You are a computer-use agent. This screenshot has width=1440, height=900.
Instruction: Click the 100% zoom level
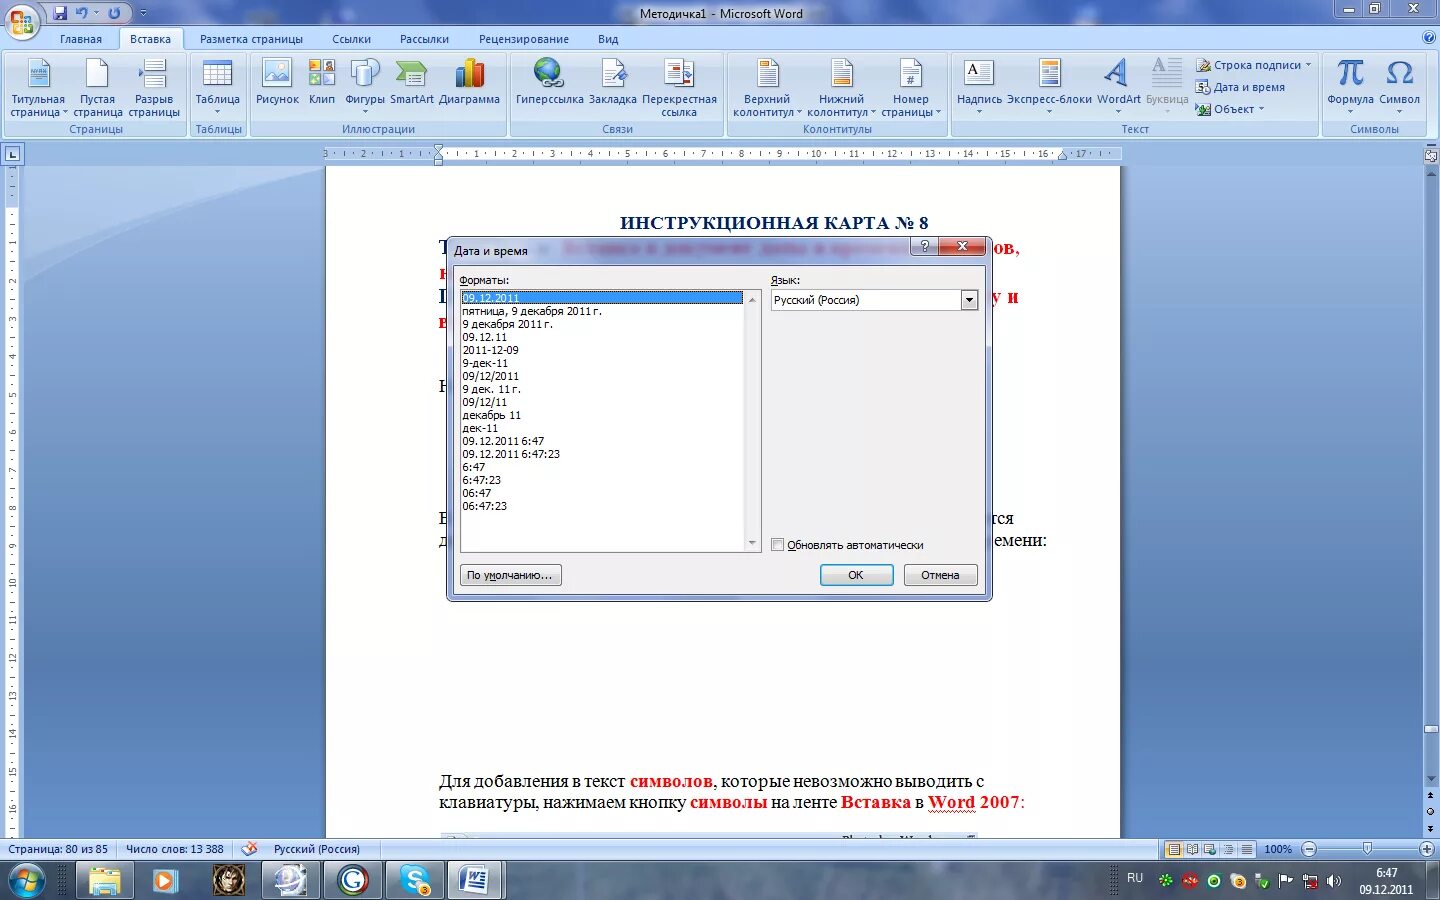pos(1277,849)
